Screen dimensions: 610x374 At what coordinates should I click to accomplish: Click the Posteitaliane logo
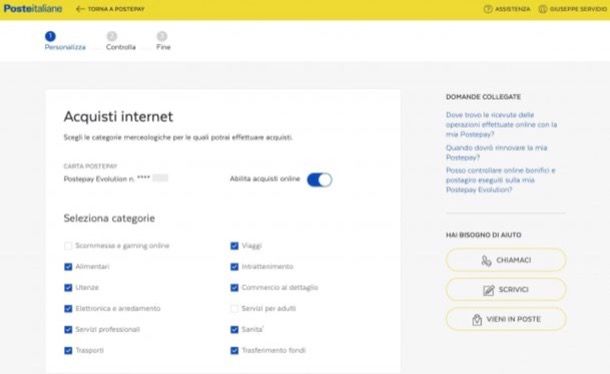(x=33, y=9)
